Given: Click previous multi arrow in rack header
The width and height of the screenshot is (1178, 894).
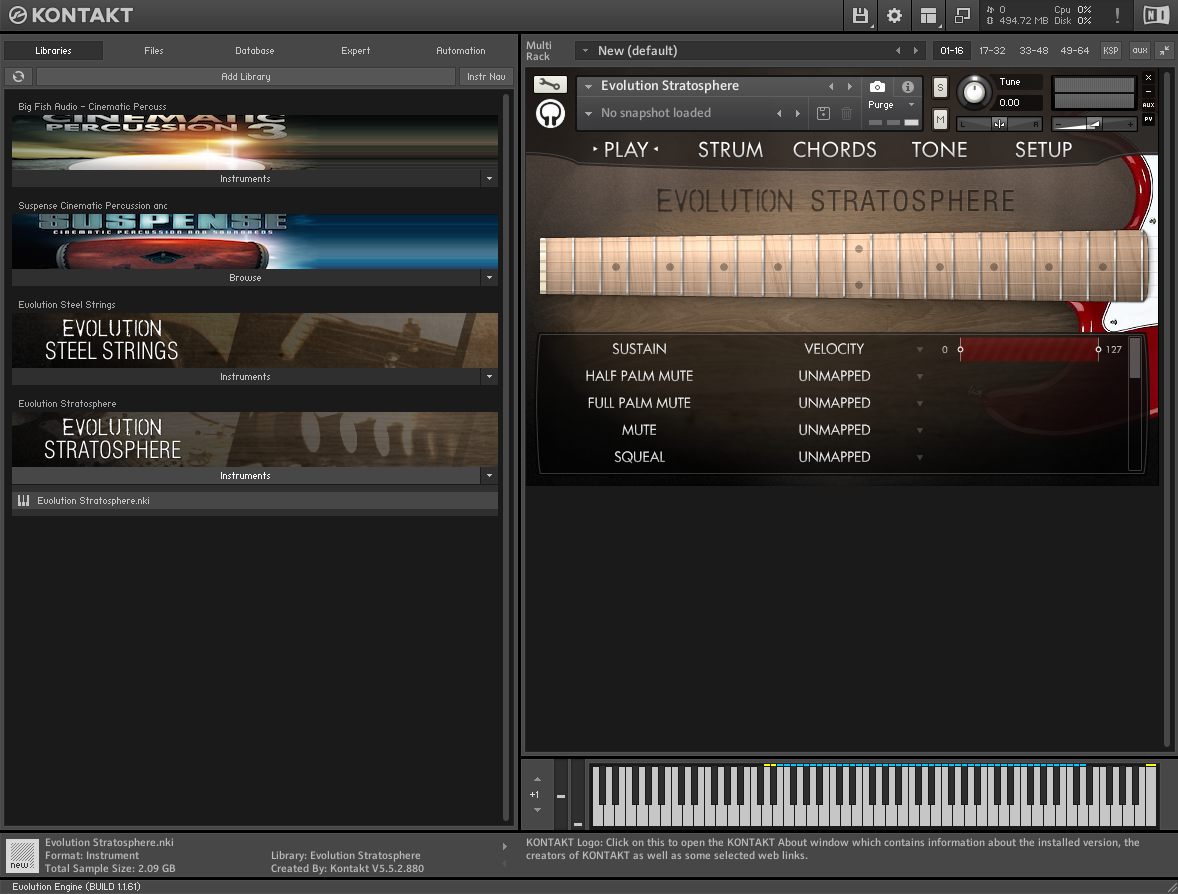Looking at the screenshot, I should [898, 50].
